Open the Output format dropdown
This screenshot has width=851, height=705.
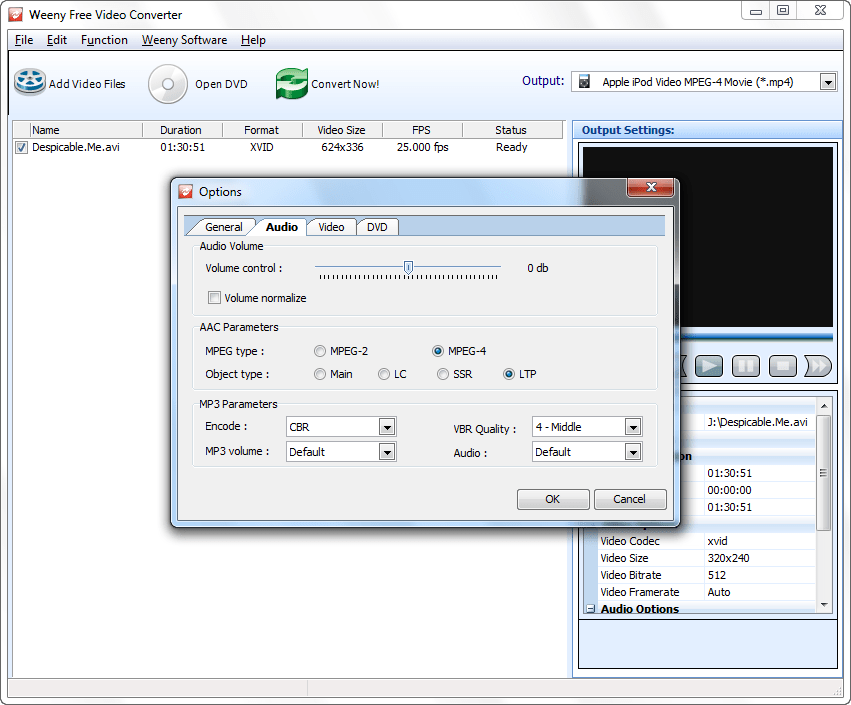(x=828, y=81)
